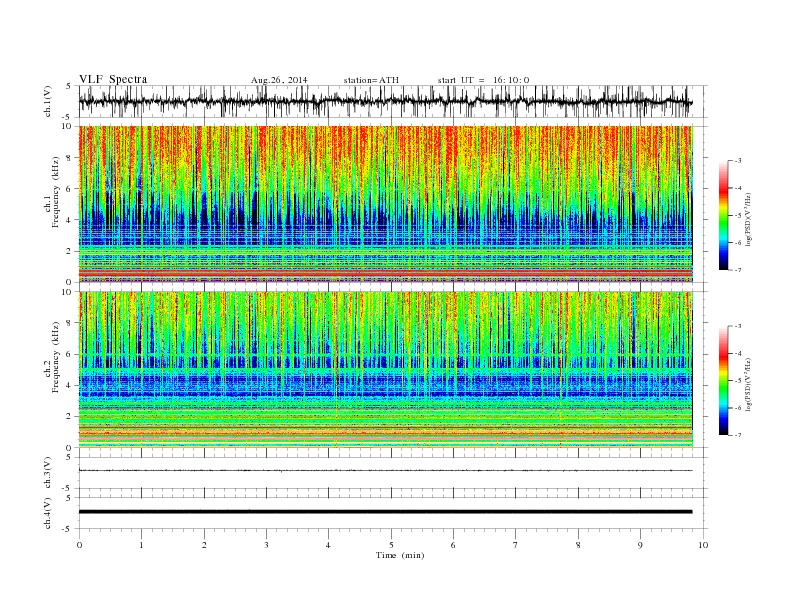This screenshot has width=792, height=612.
Task: Click the ch.1 waveform trace panel
Action: pos(393,101)
